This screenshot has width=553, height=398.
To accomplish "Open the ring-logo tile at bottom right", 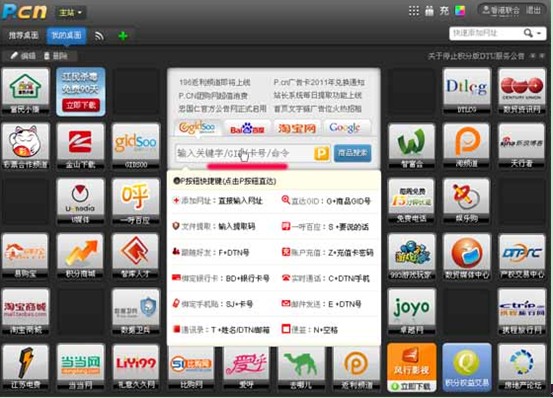I will coord(522,367).
